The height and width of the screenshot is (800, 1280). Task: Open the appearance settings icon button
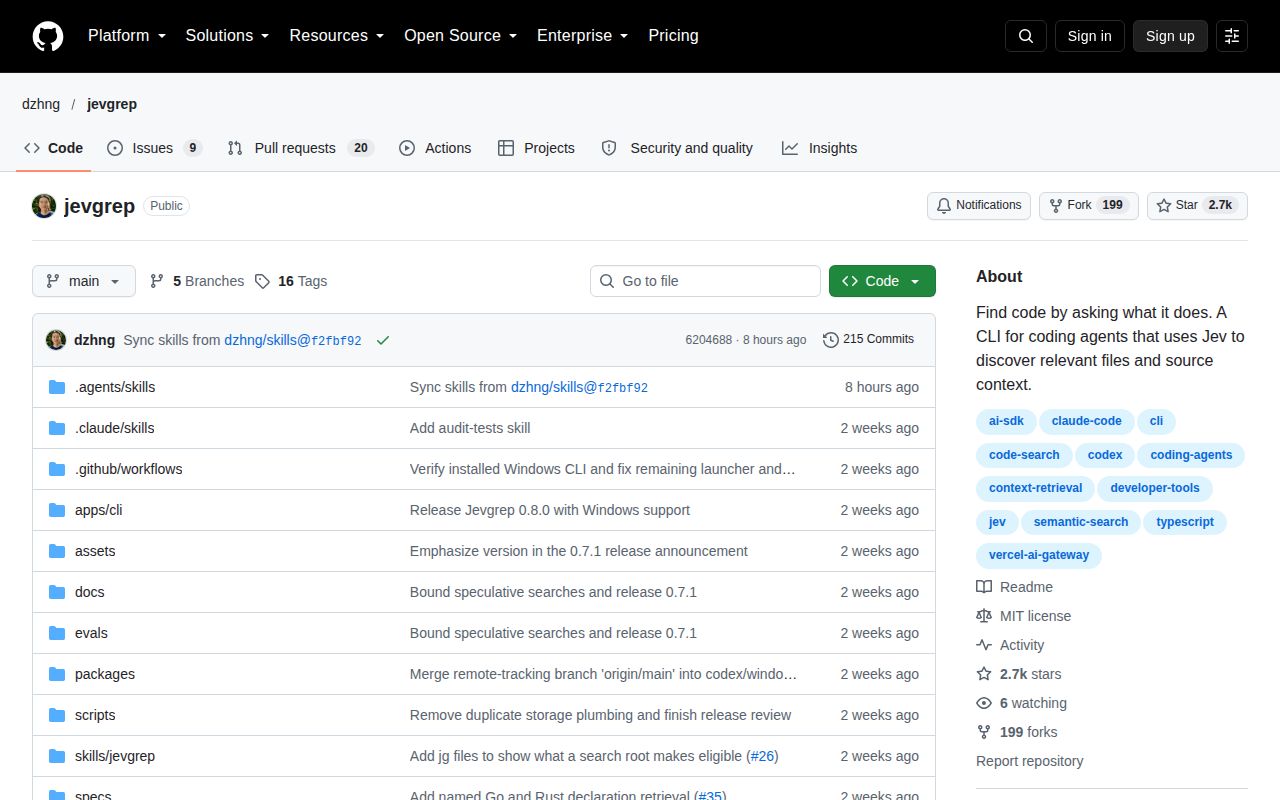coord(1232,36)
